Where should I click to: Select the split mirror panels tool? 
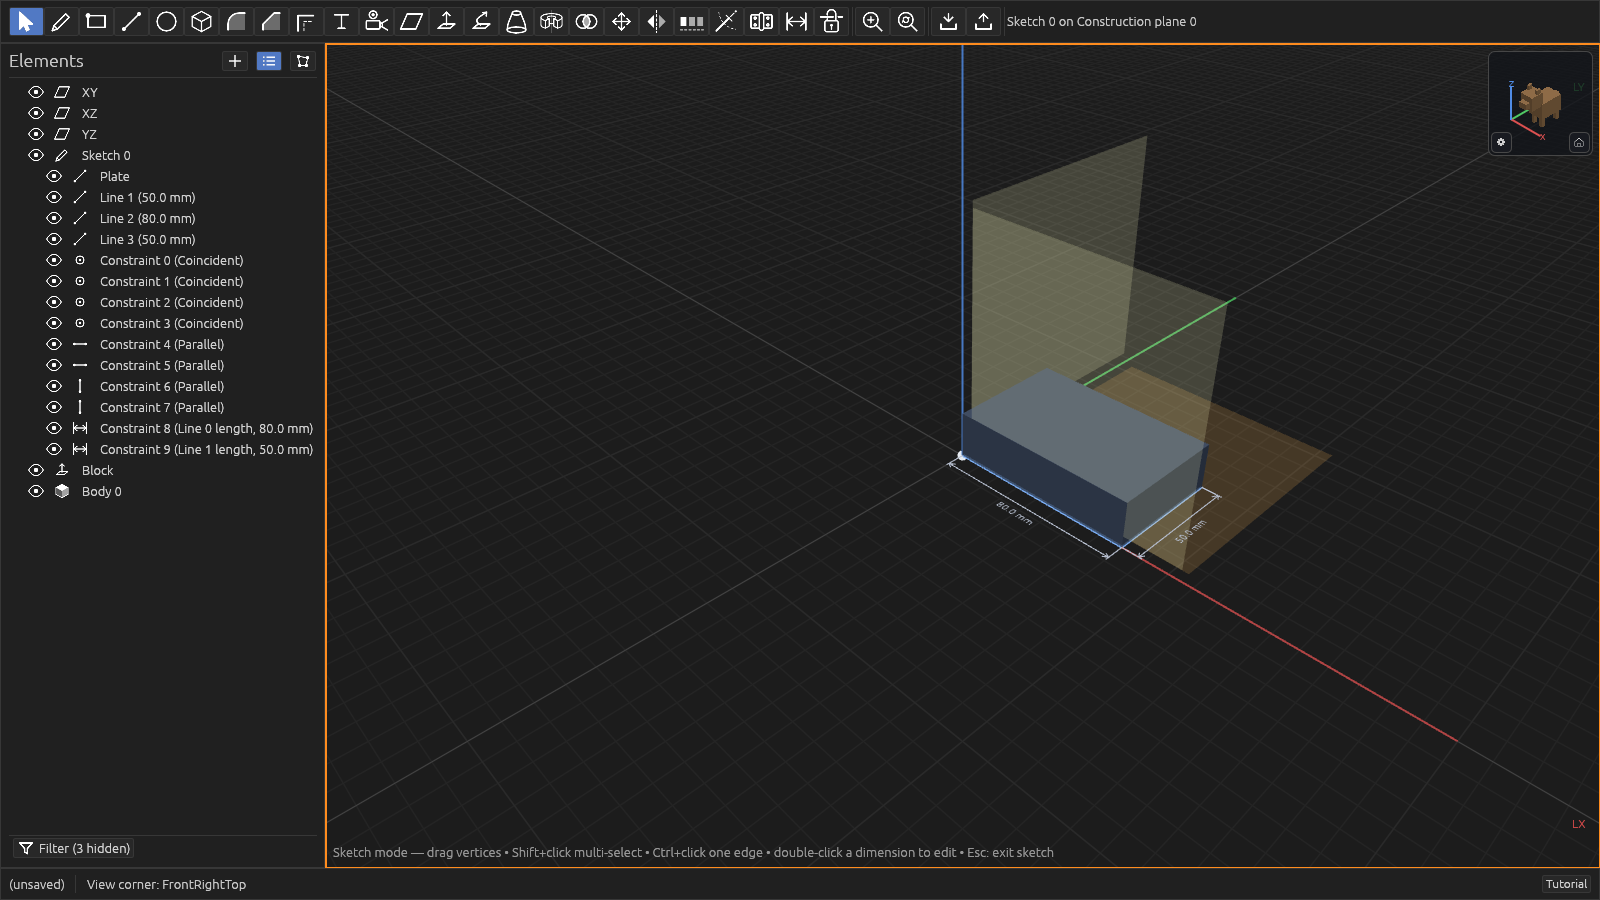click(x=761, y=21)
